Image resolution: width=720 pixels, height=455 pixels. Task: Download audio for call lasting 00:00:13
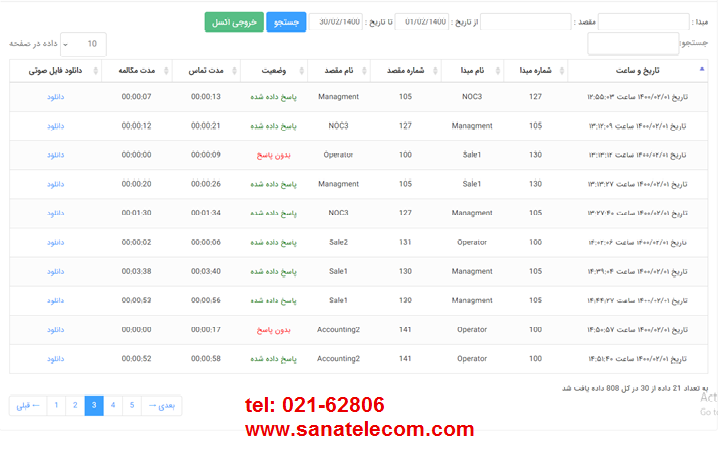56,97
